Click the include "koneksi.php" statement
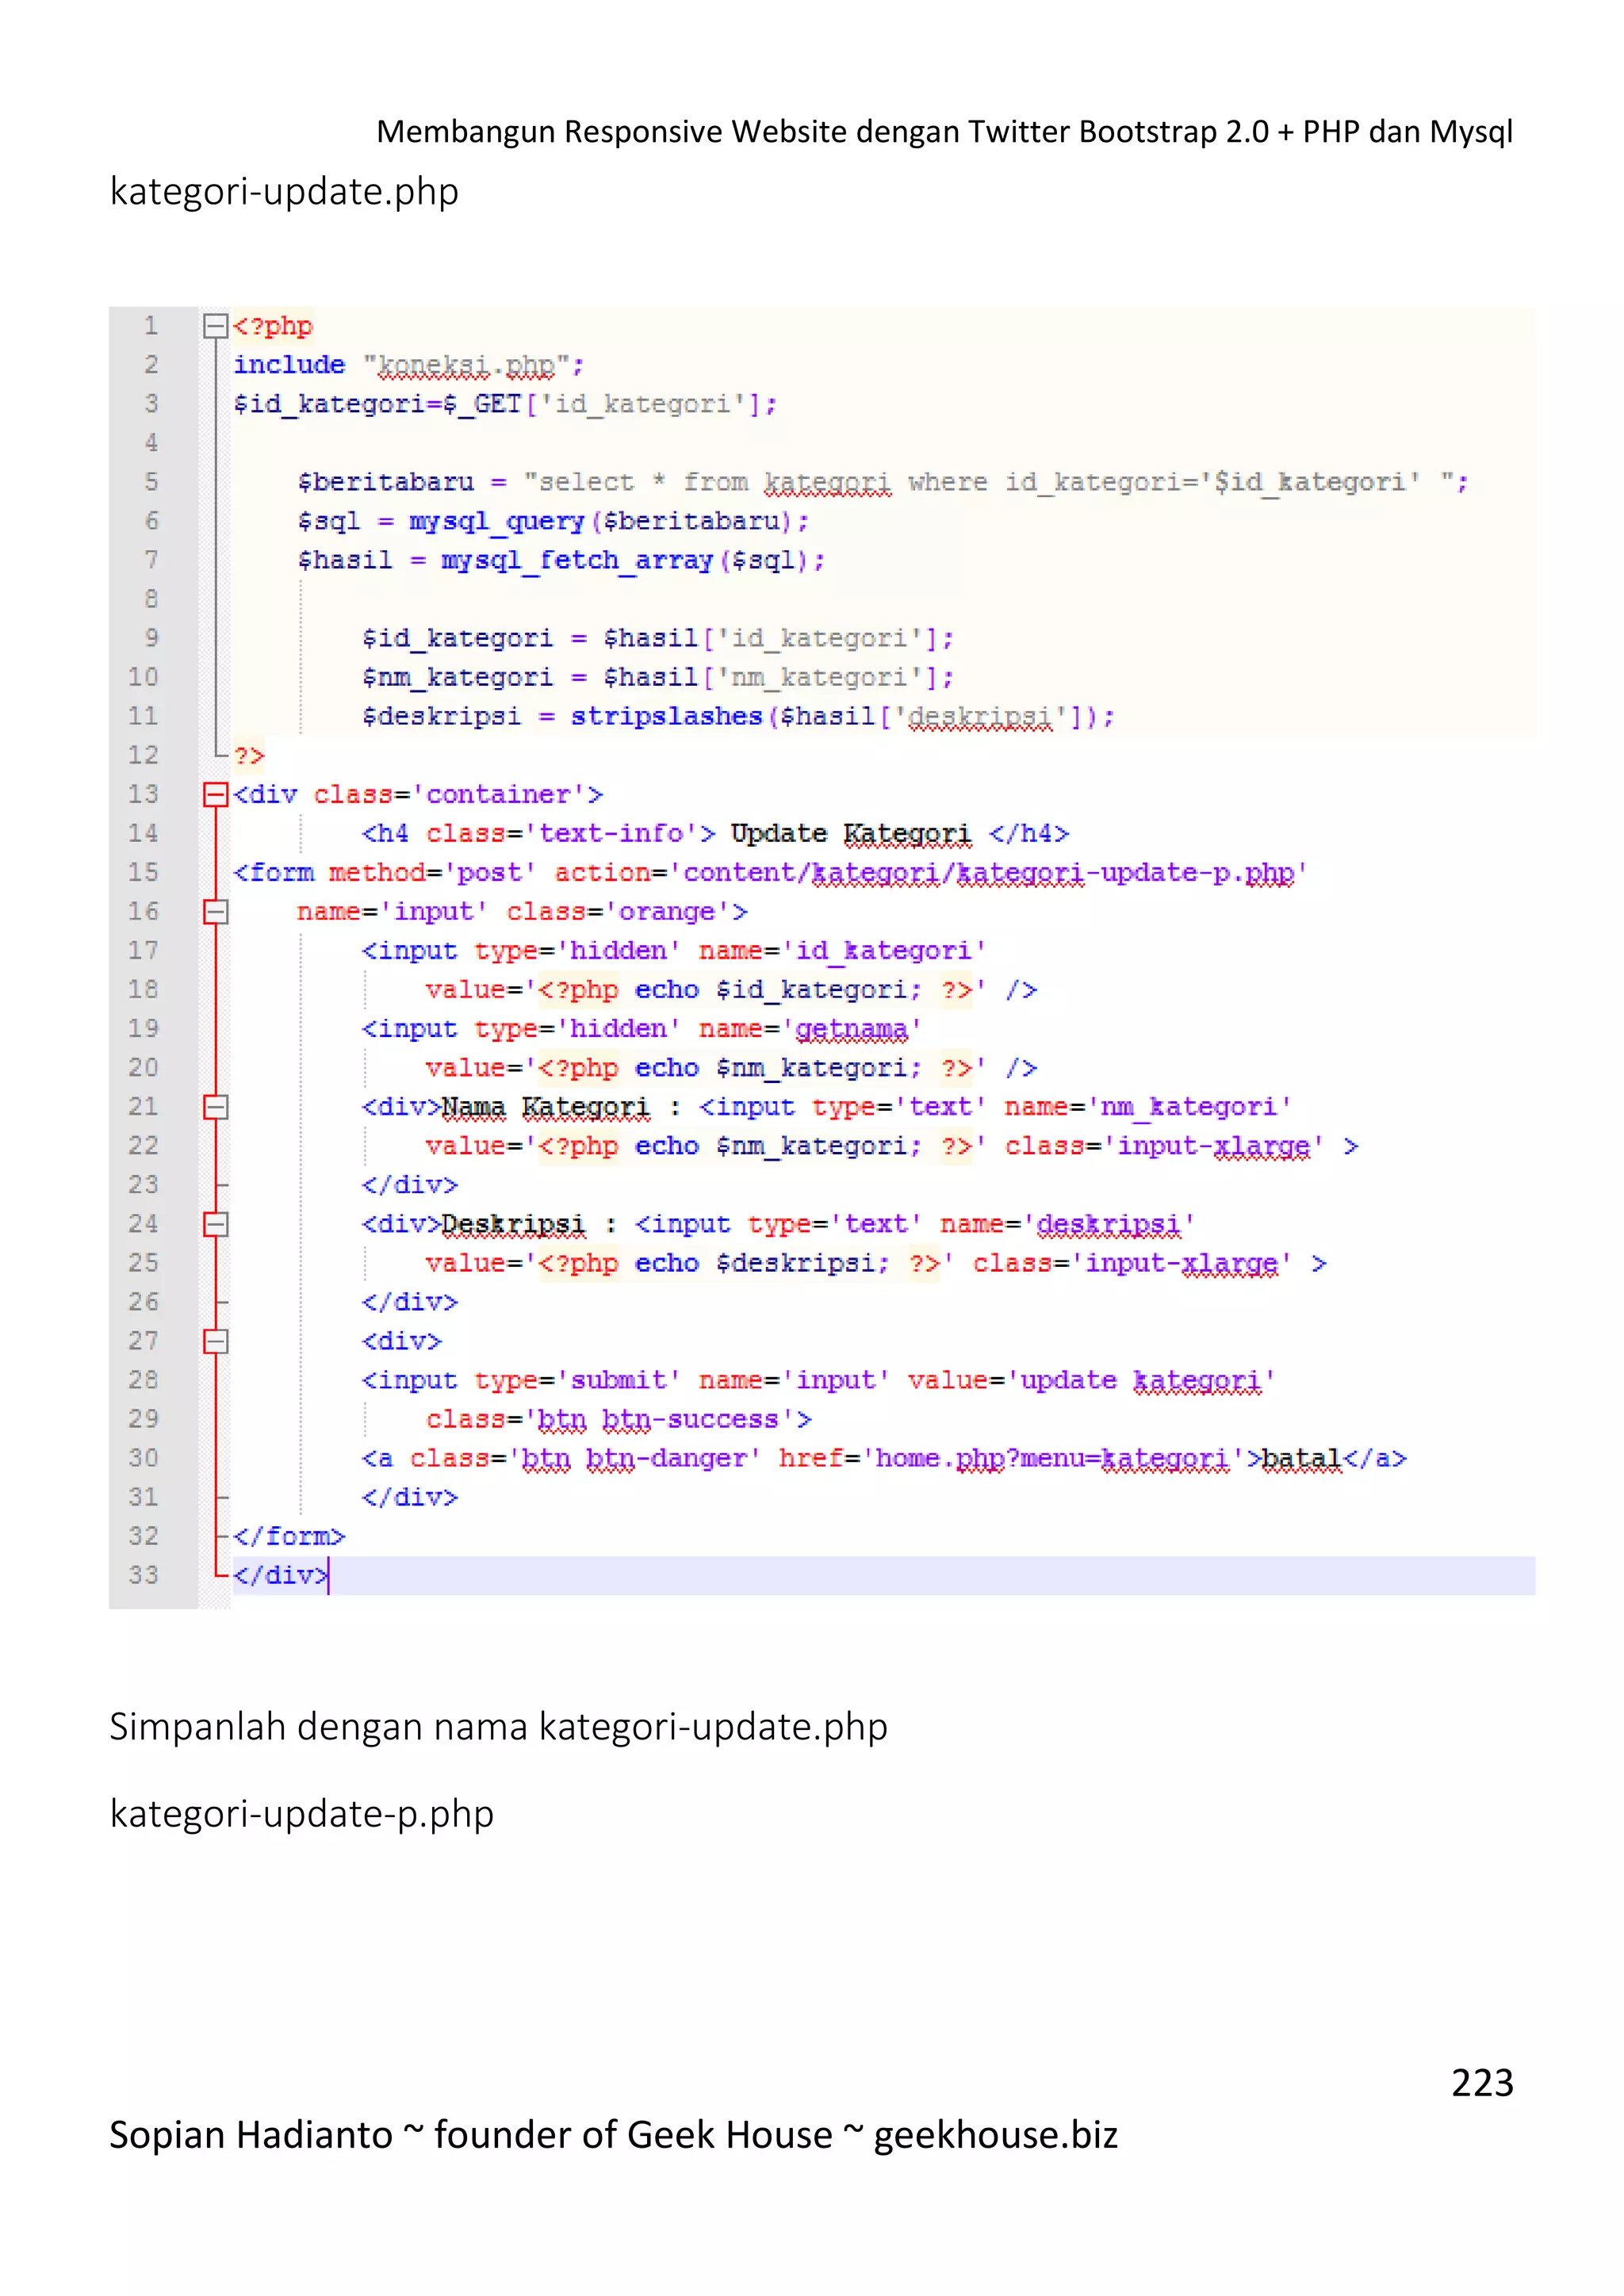The height and width of the screenshot is (2296, 1624). pyautogui.click(x=408, y=366)
